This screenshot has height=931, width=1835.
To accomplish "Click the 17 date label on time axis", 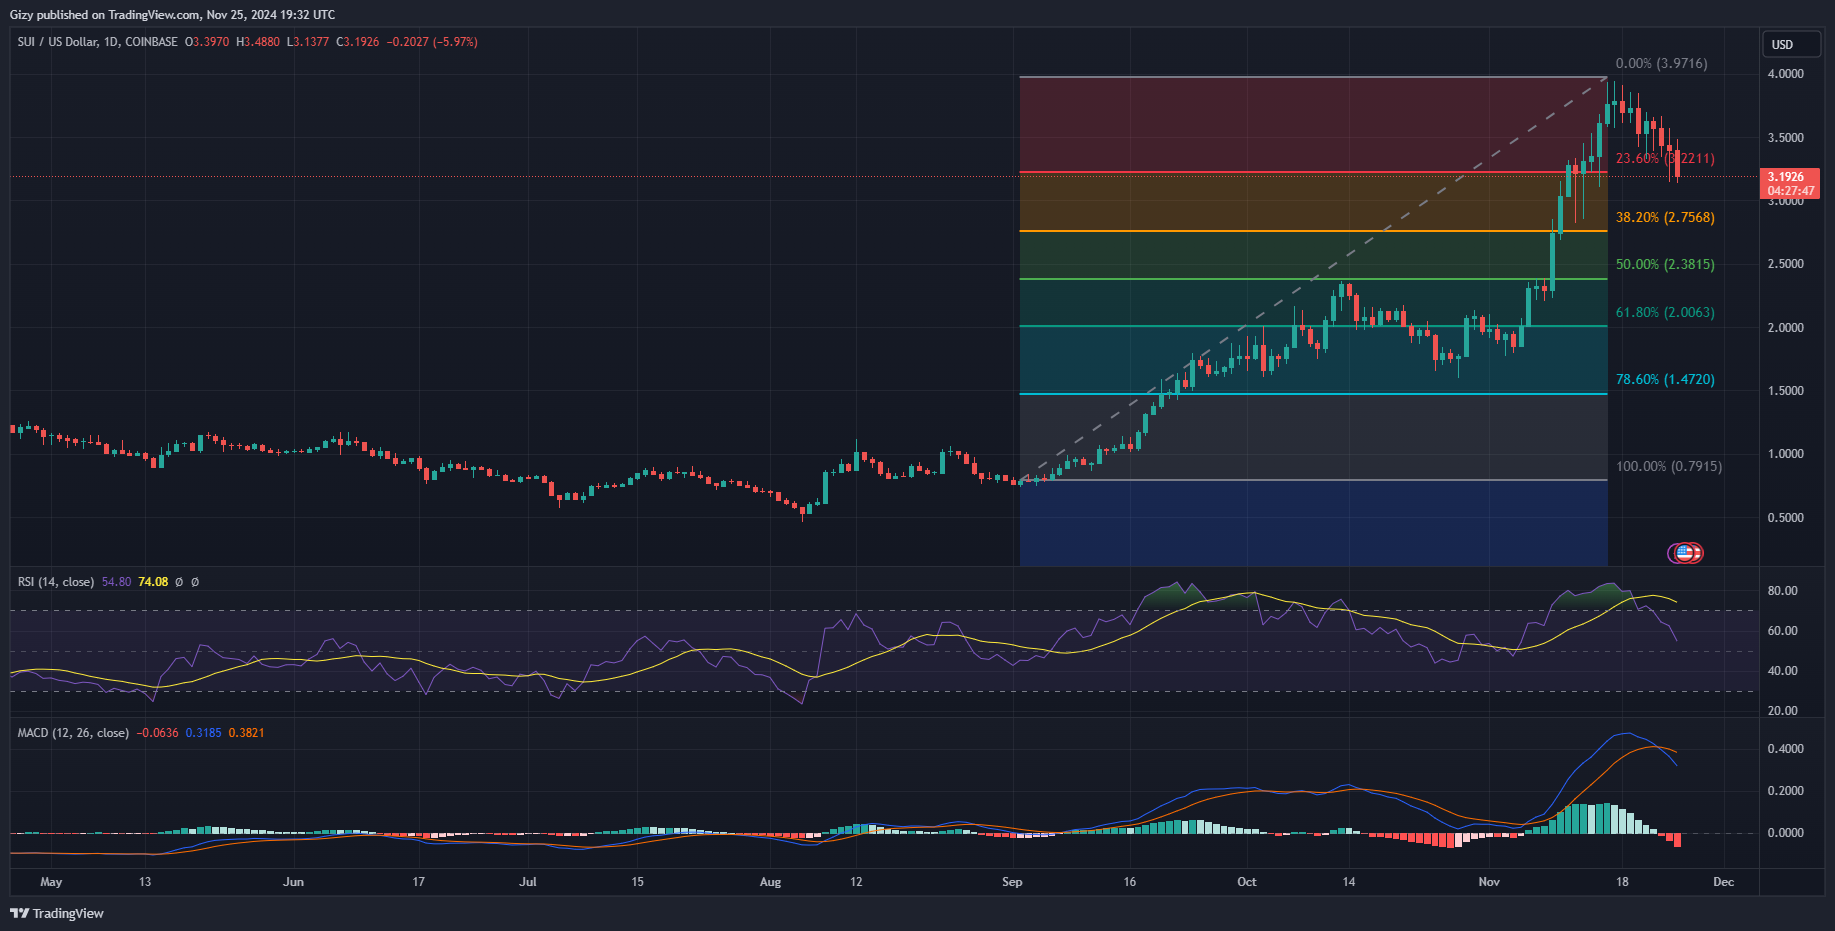I will point(418,882).
